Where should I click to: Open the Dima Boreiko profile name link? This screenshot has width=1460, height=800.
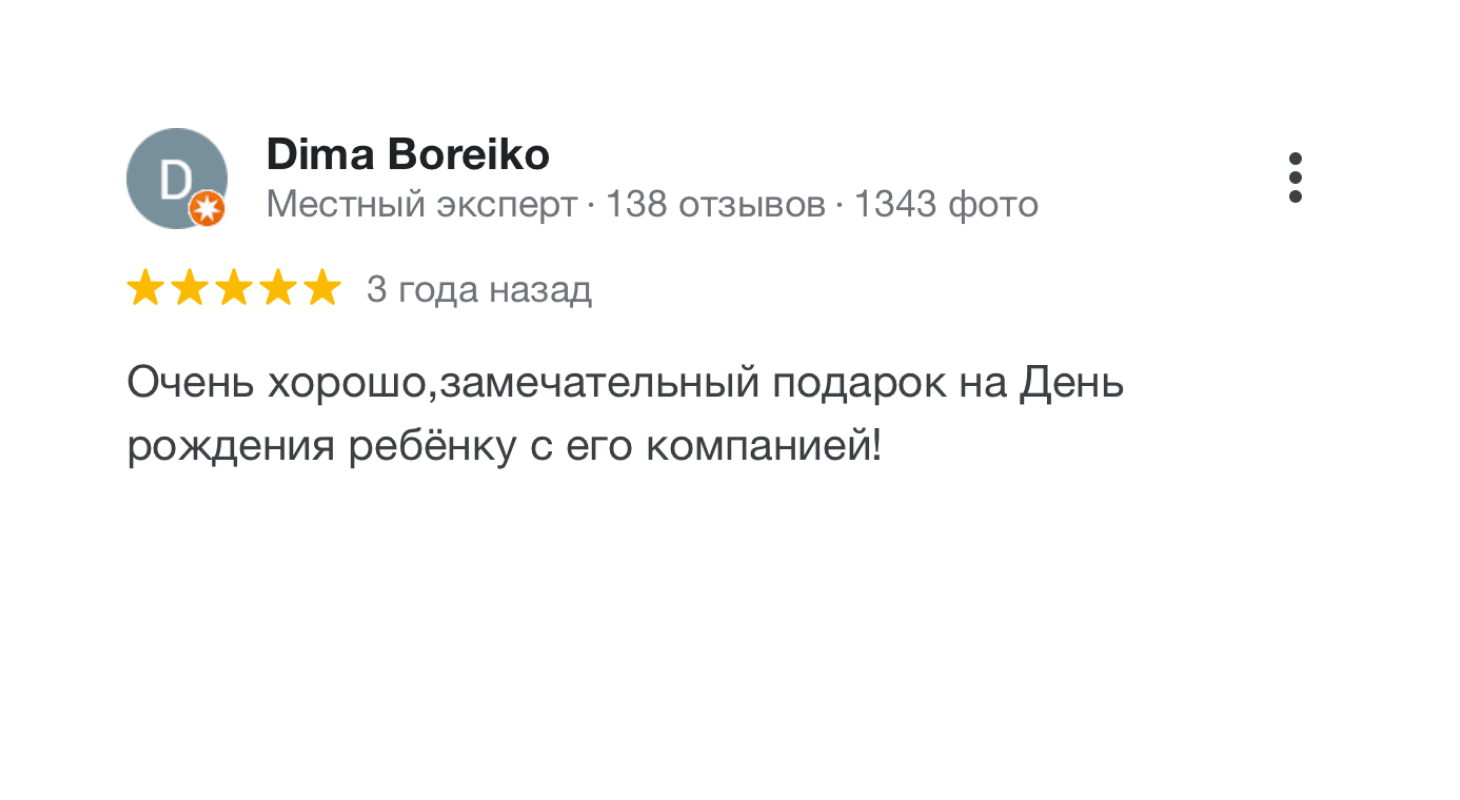pyautogui.click(x=407, y=155)
